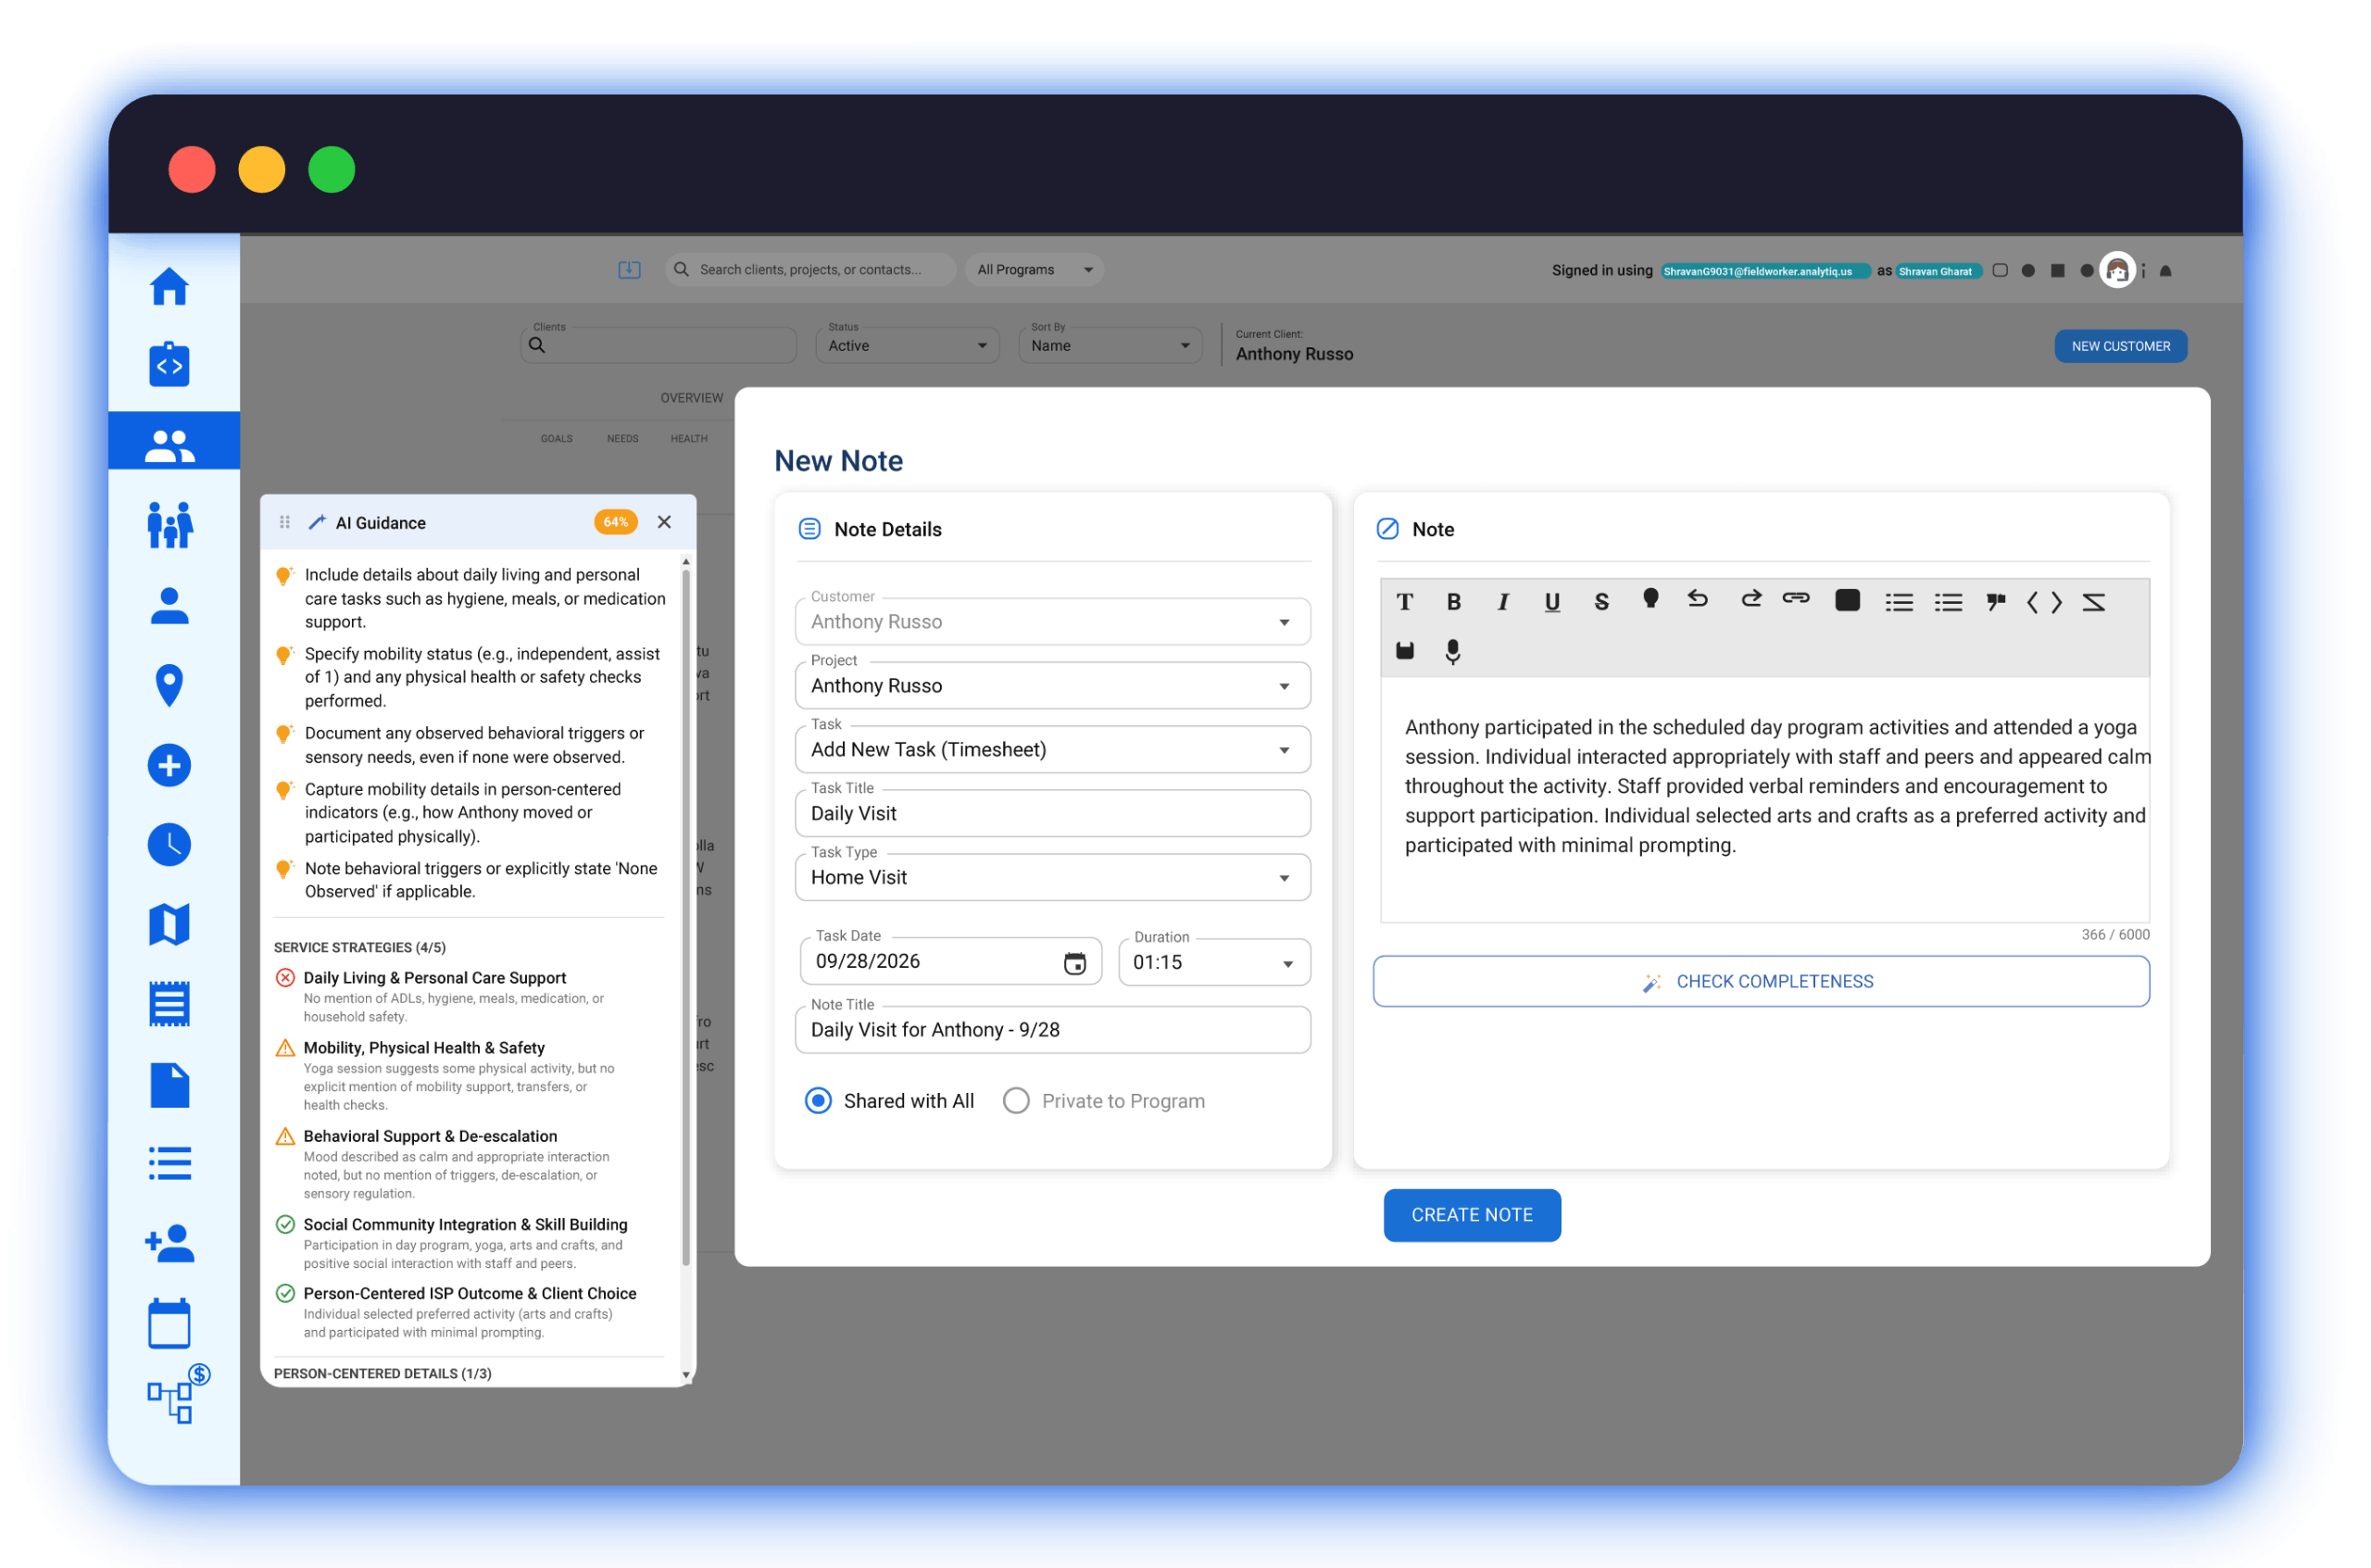Toggle italic formatting in note editor
Screen dimensions: 2371x1568
(1503, 602)
